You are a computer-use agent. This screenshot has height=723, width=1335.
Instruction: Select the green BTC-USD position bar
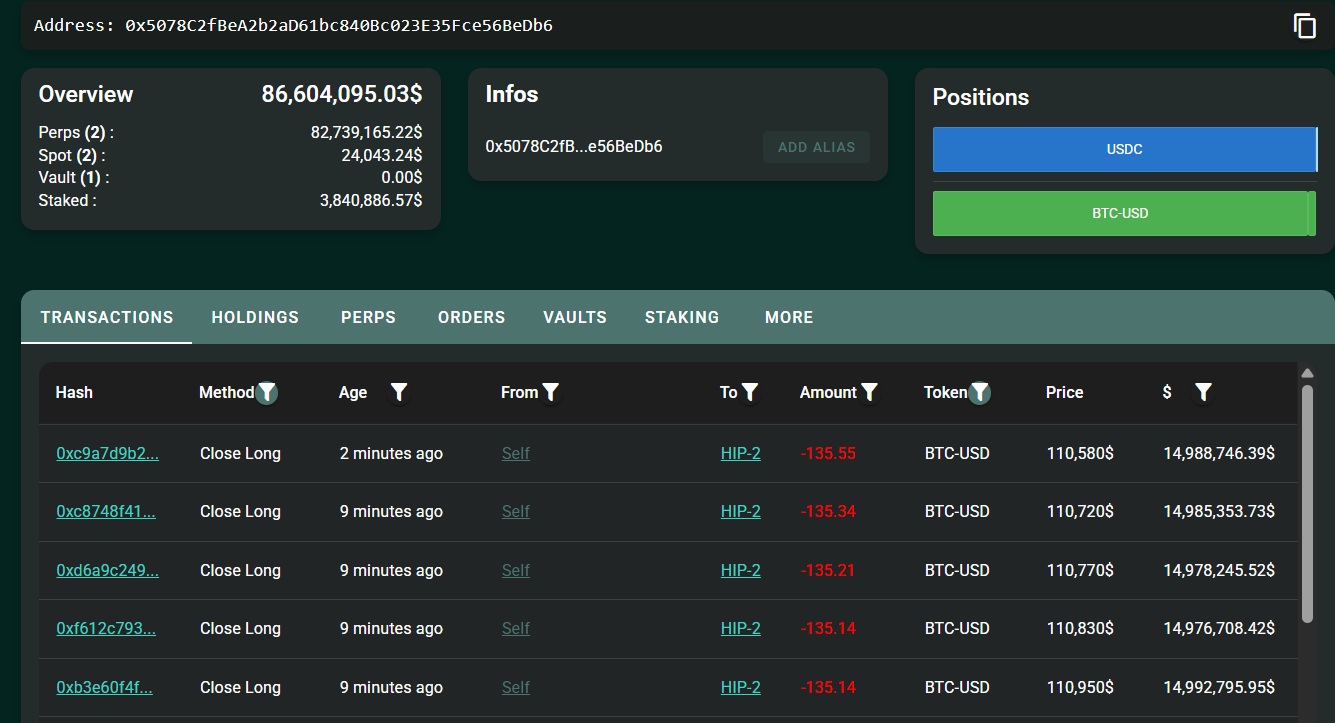click(x=1120, y=214)
